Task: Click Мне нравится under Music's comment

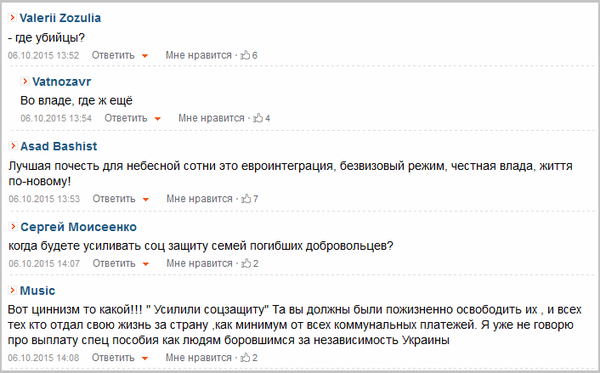Action: point(198,357)
